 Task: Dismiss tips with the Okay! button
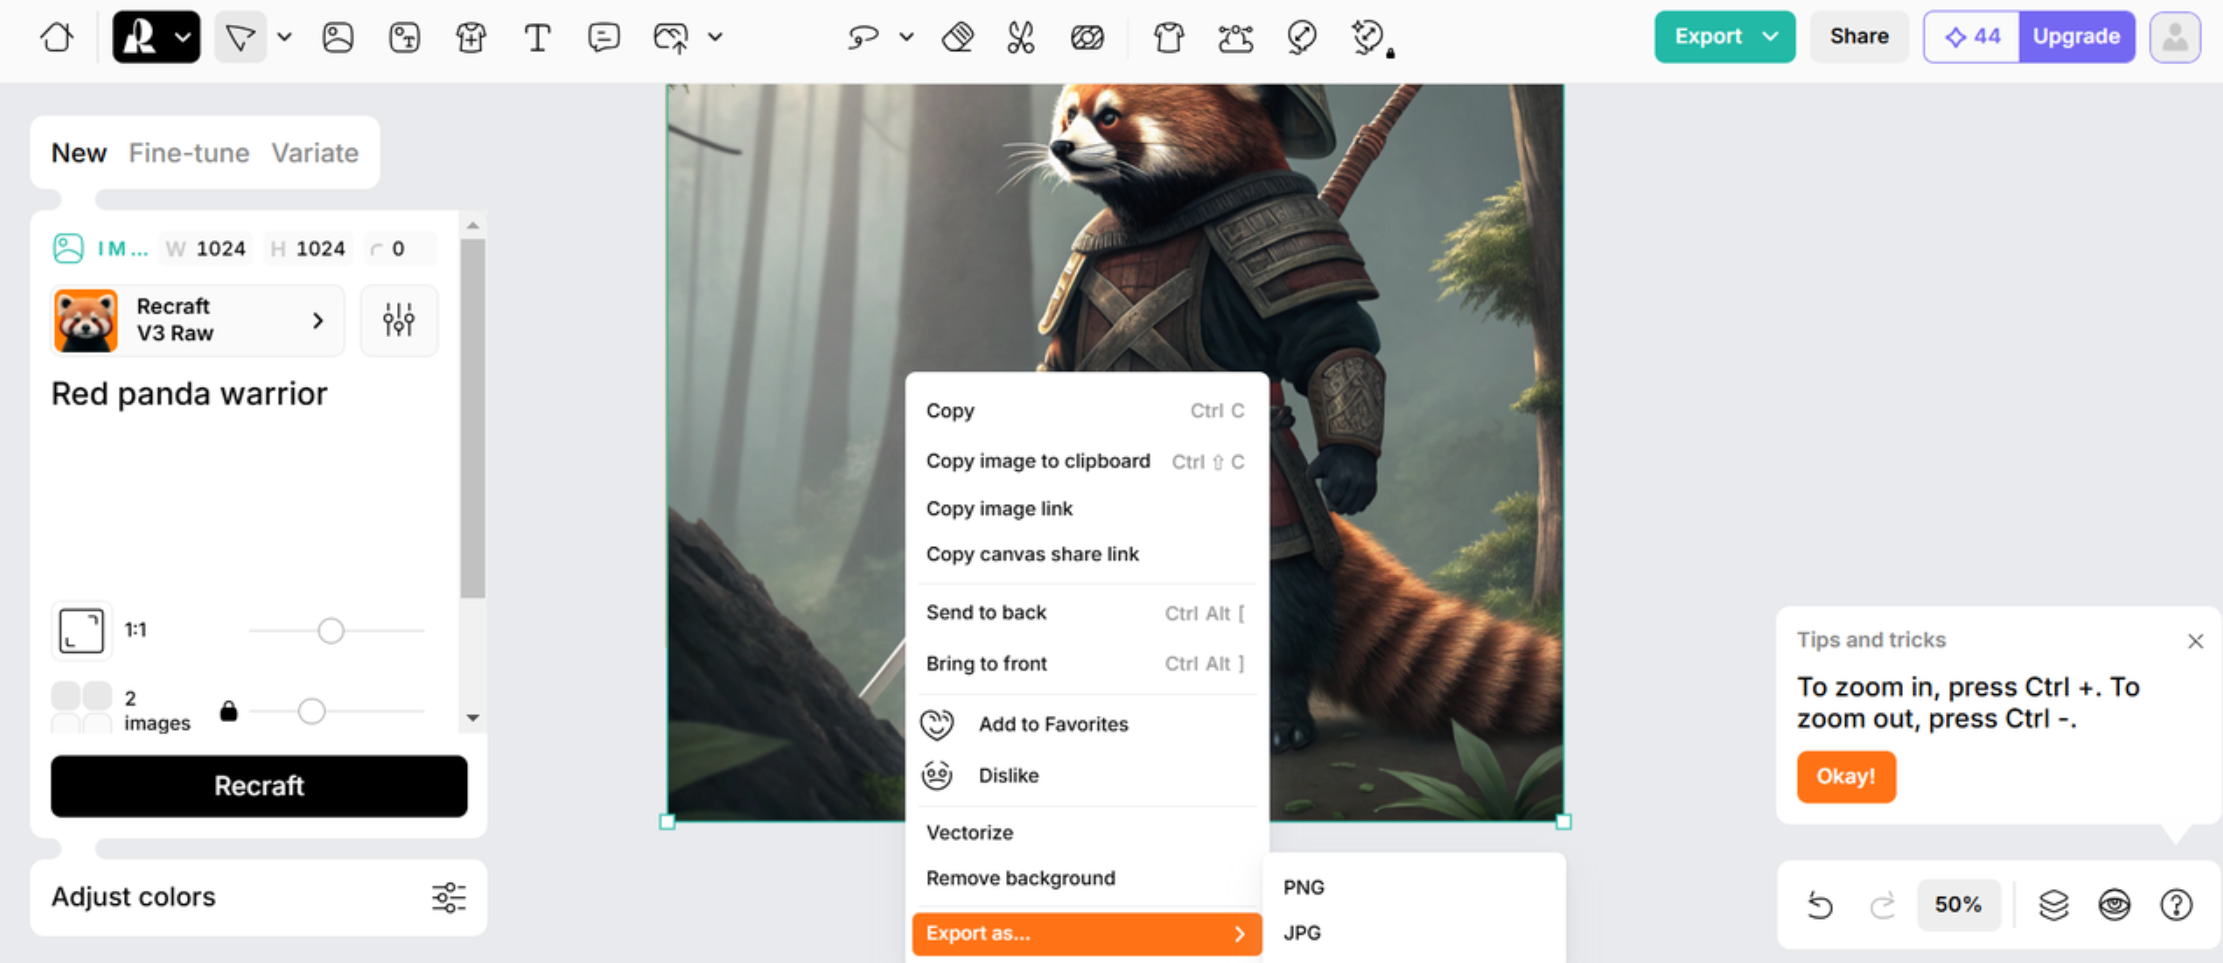point(1846,777)
